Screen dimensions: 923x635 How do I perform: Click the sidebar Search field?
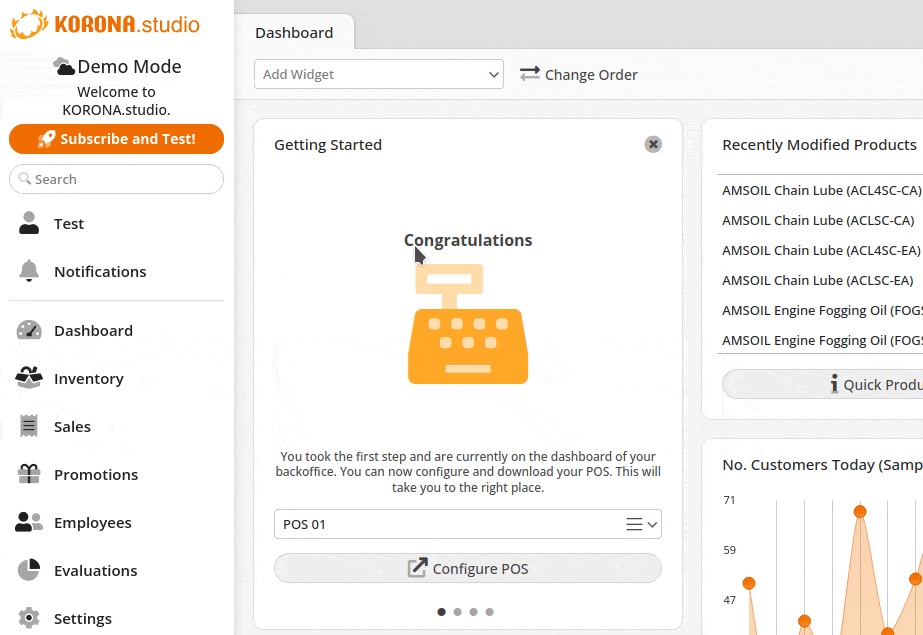(117, 179)
